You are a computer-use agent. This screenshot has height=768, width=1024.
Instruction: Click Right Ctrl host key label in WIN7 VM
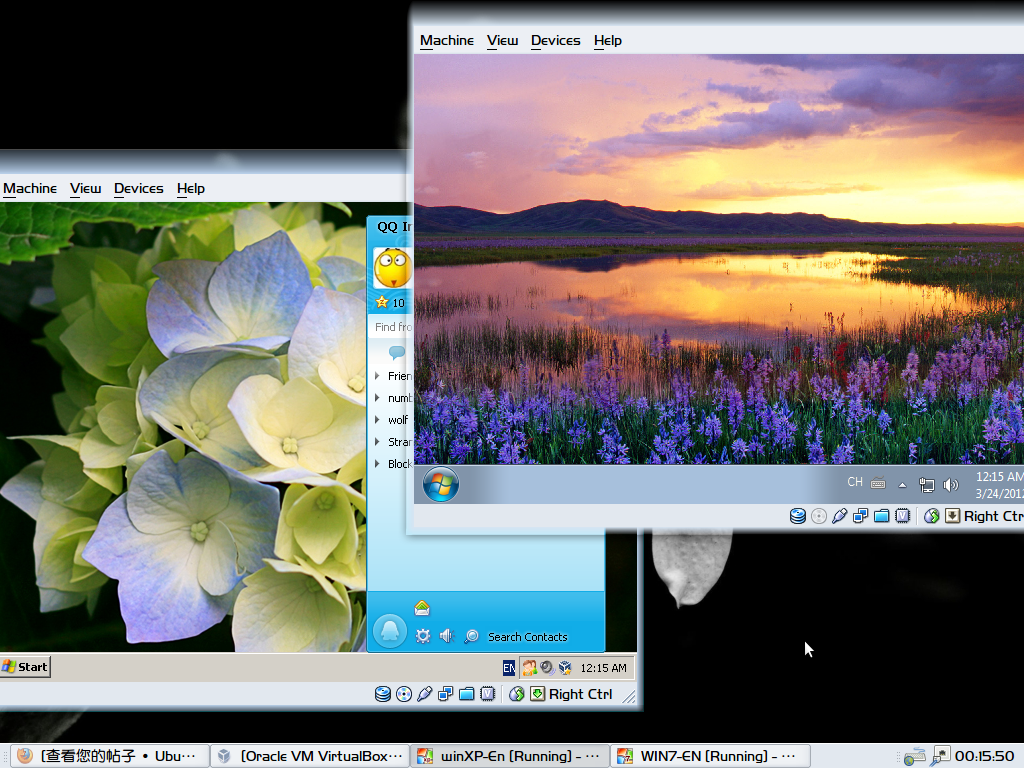pos(994,517)
